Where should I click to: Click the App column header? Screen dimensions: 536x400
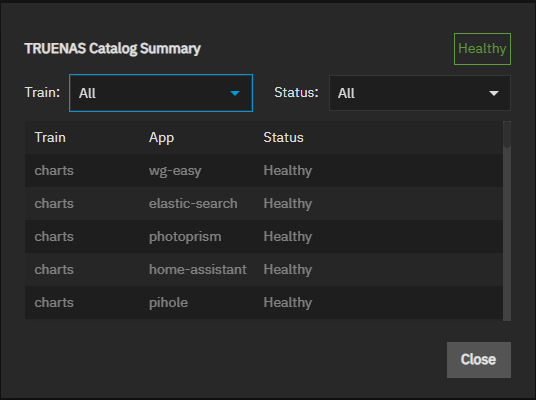[x=161, y=138]
